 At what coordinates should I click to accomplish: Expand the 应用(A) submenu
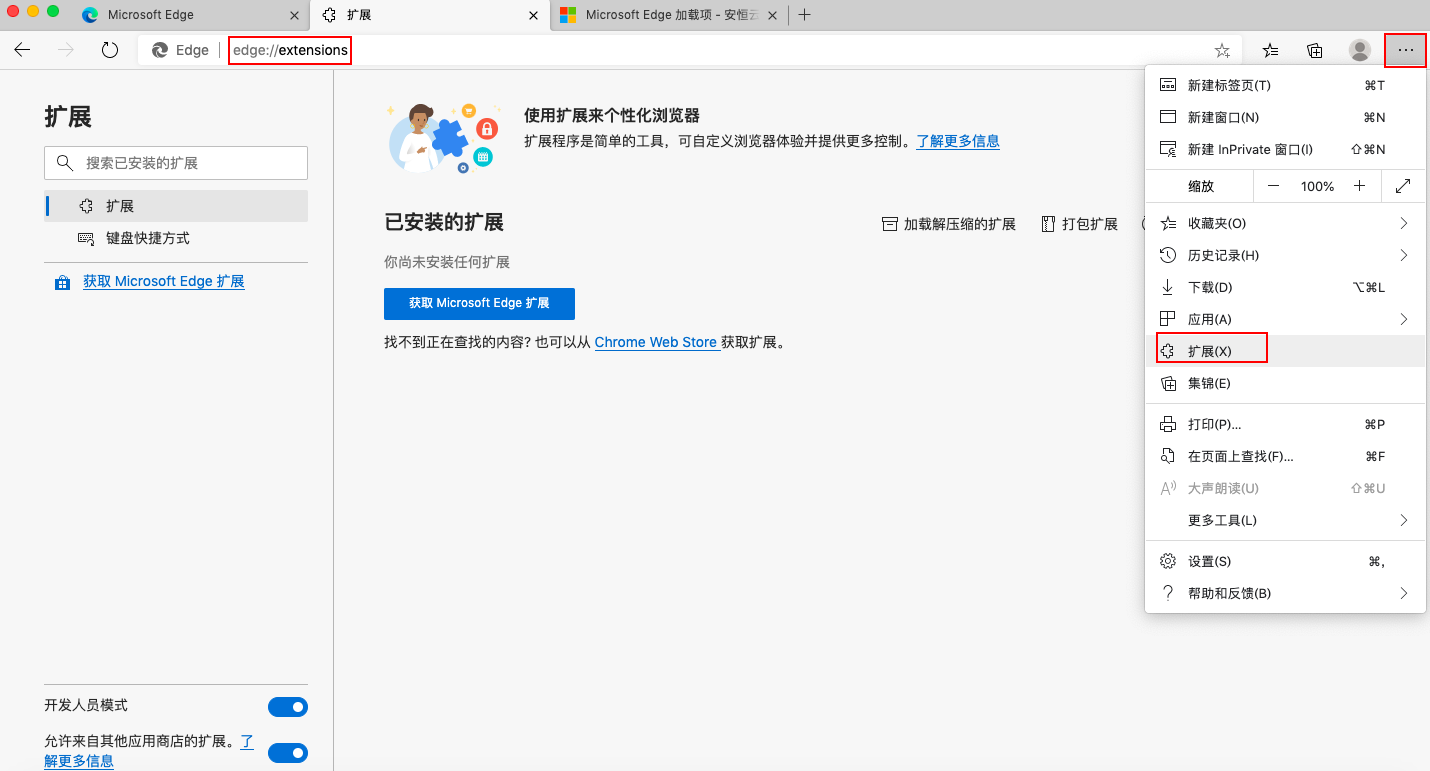click(x=1285, y=320)
